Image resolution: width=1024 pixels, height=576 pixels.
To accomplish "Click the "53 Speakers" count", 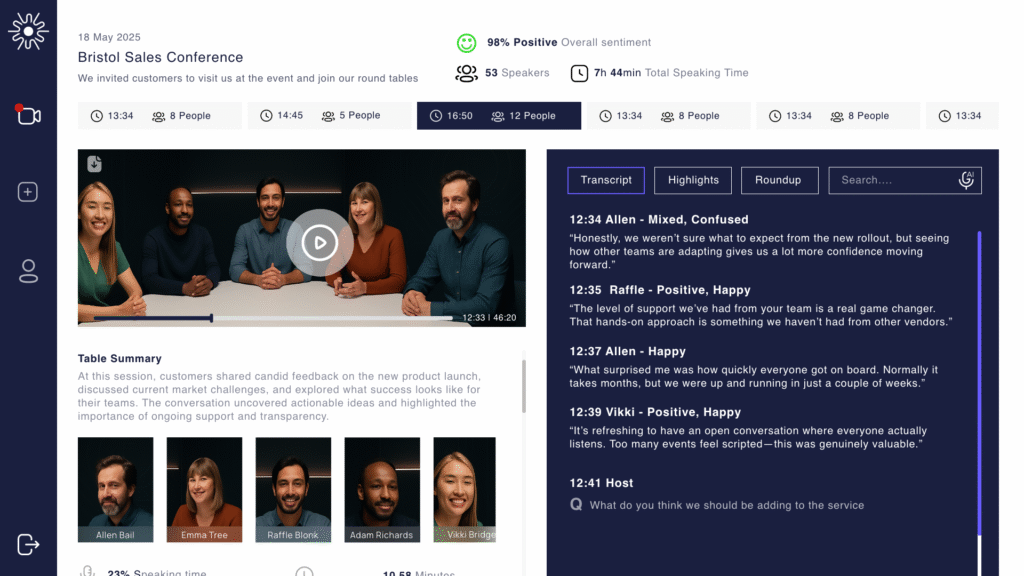I will tap(517, 73).
